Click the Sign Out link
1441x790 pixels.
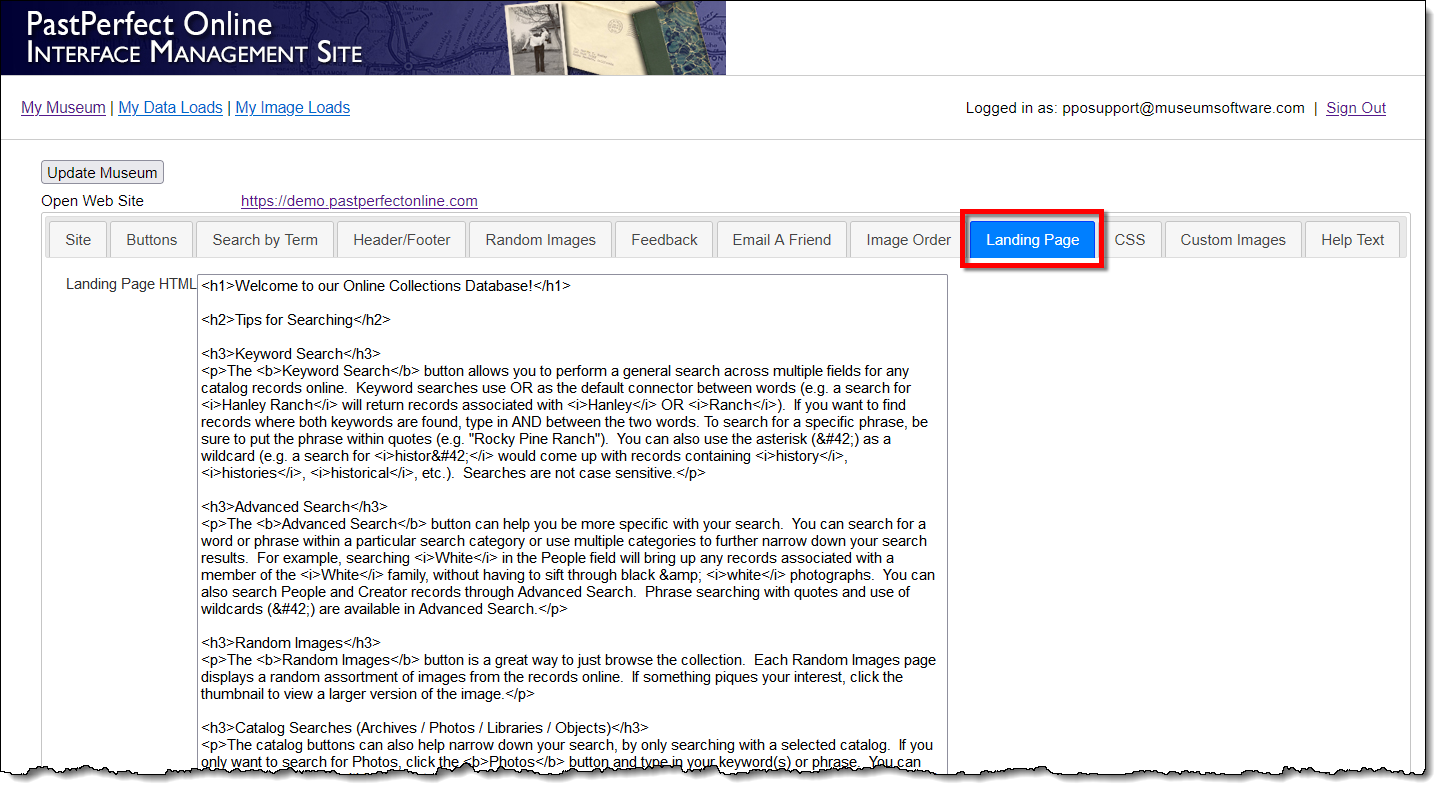tap(1355, 108)
